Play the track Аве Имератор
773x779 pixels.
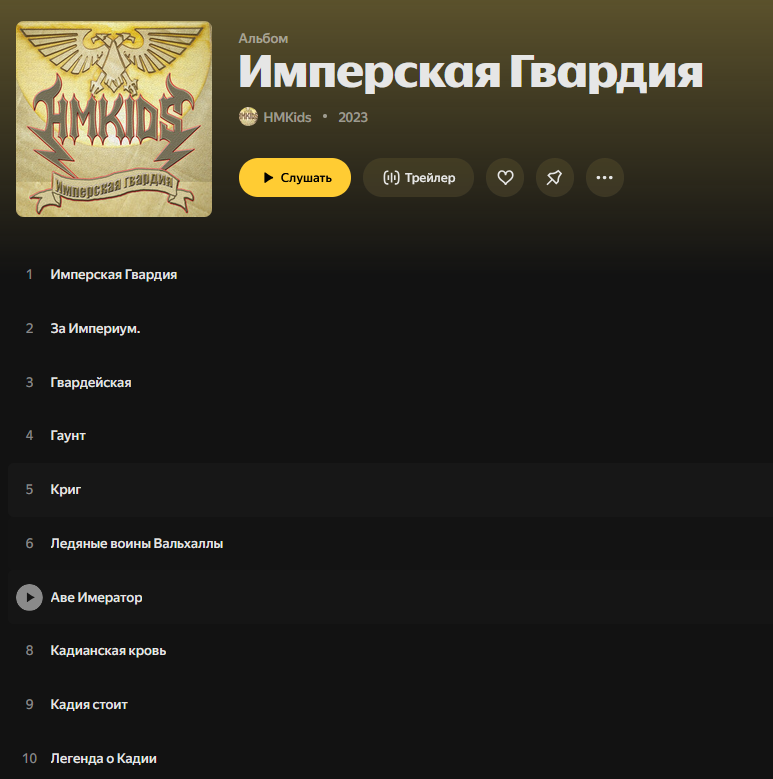tap(29, 597)
